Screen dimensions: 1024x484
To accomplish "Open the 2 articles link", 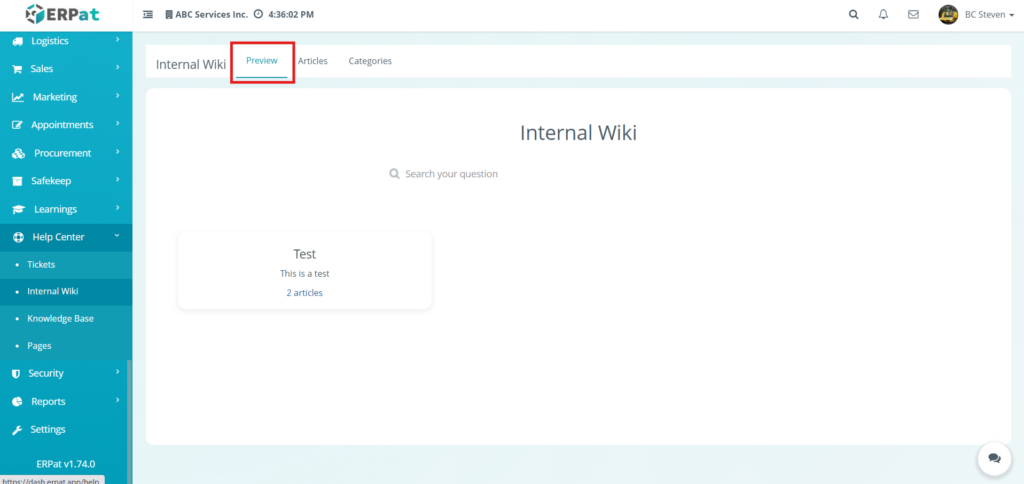I will (x=304, y=293).
